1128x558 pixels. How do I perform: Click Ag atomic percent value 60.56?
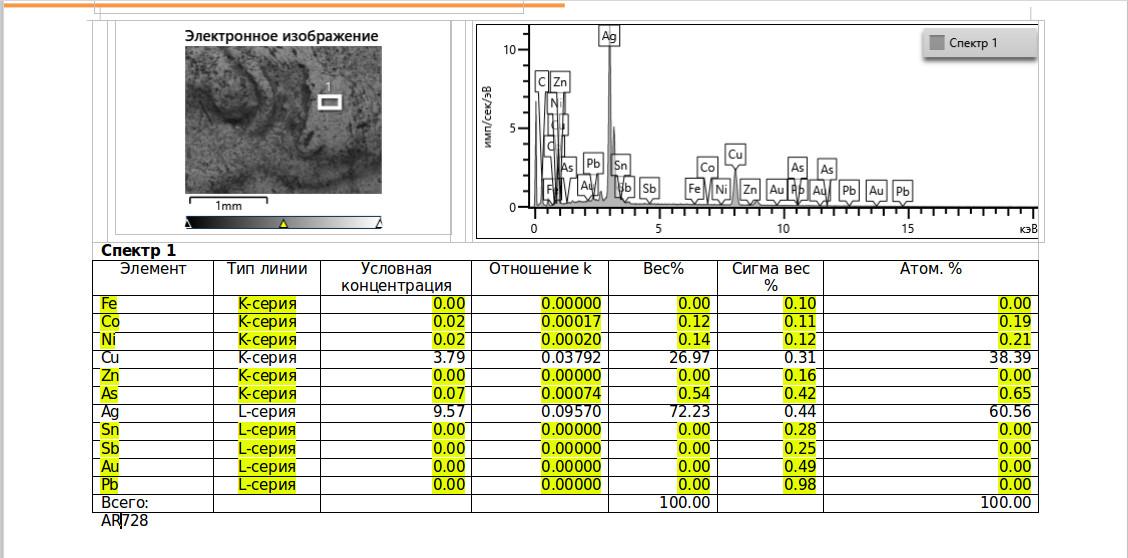tap(1010, 412)
